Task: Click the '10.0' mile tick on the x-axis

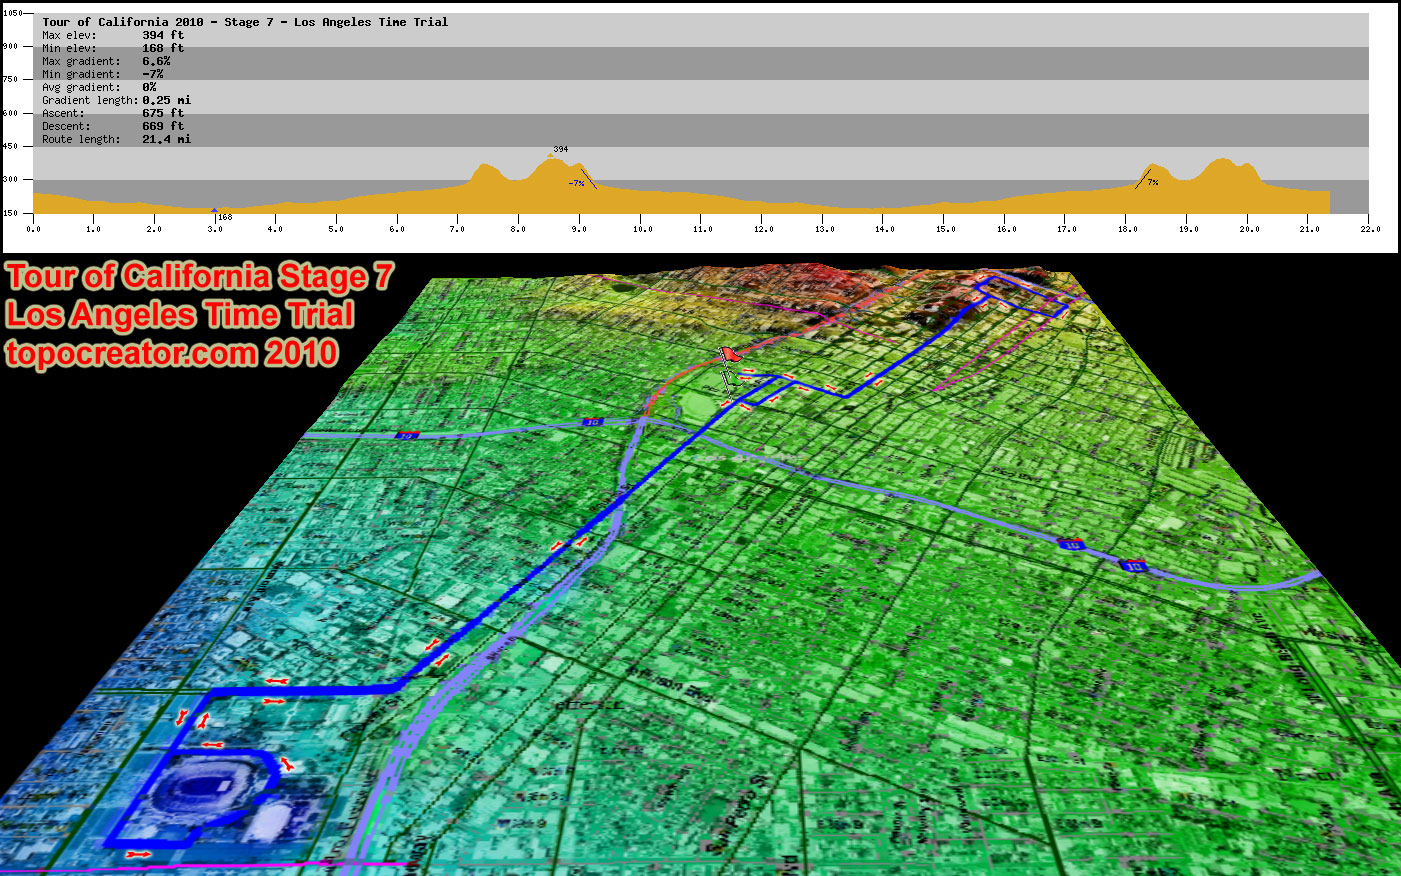Action: [x=642, y=229]
